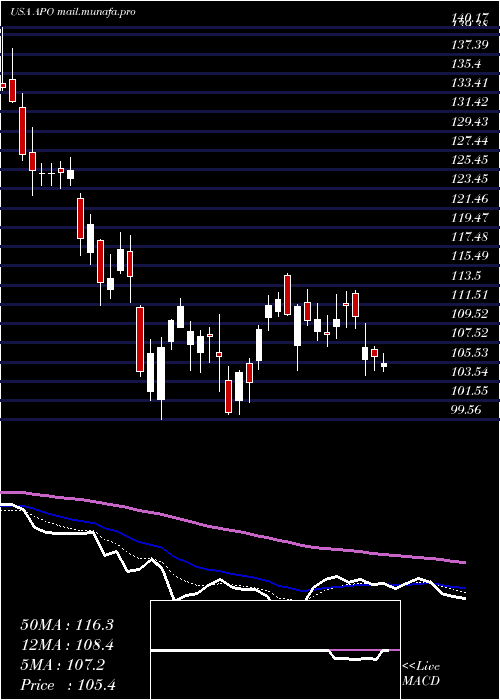This screenshot has width=500, height=700.
Task: Click the purple 50MA line's right end
Action: (463, 562)
